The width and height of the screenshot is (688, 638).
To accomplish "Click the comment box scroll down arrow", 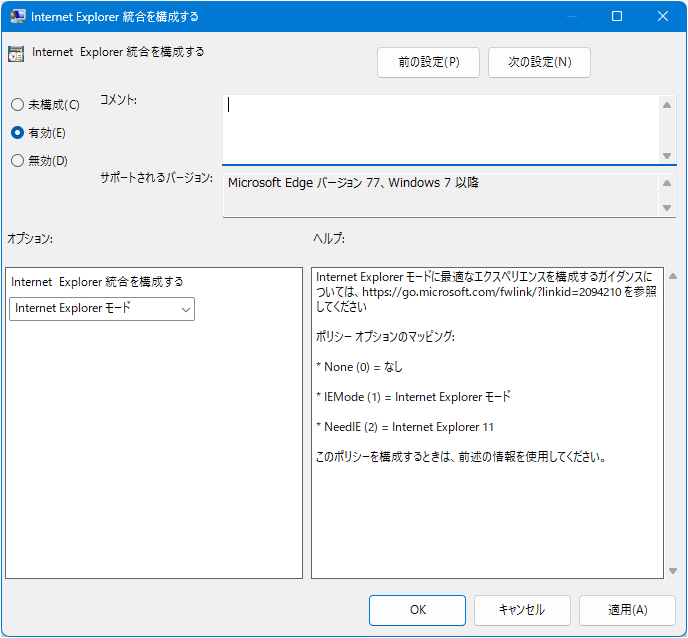I will (667, 155).
